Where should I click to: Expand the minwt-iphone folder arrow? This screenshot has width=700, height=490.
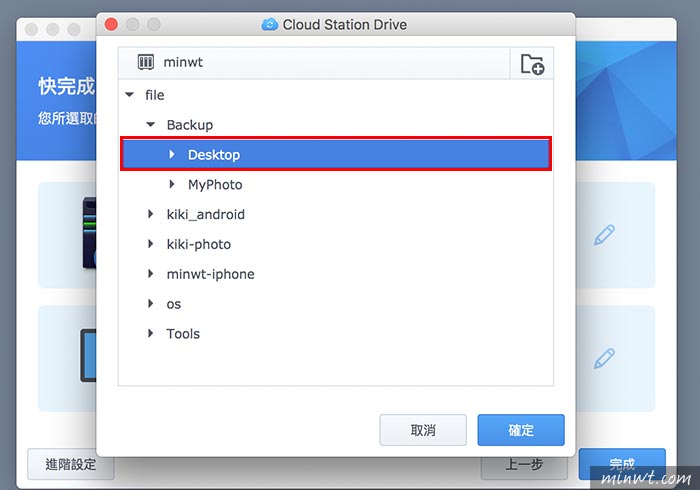pyautogui.click(x=150, y=274)
